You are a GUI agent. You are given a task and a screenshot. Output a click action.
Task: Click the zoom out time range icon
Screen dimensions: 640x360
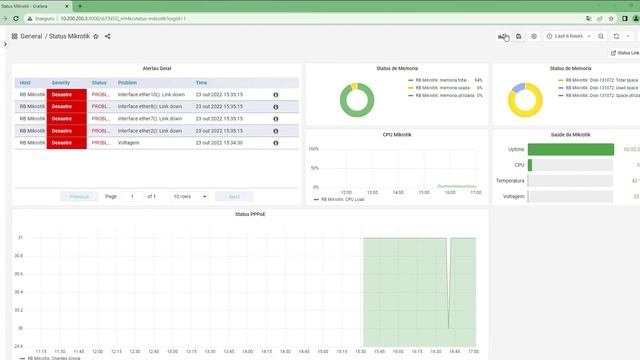(601, 36)
